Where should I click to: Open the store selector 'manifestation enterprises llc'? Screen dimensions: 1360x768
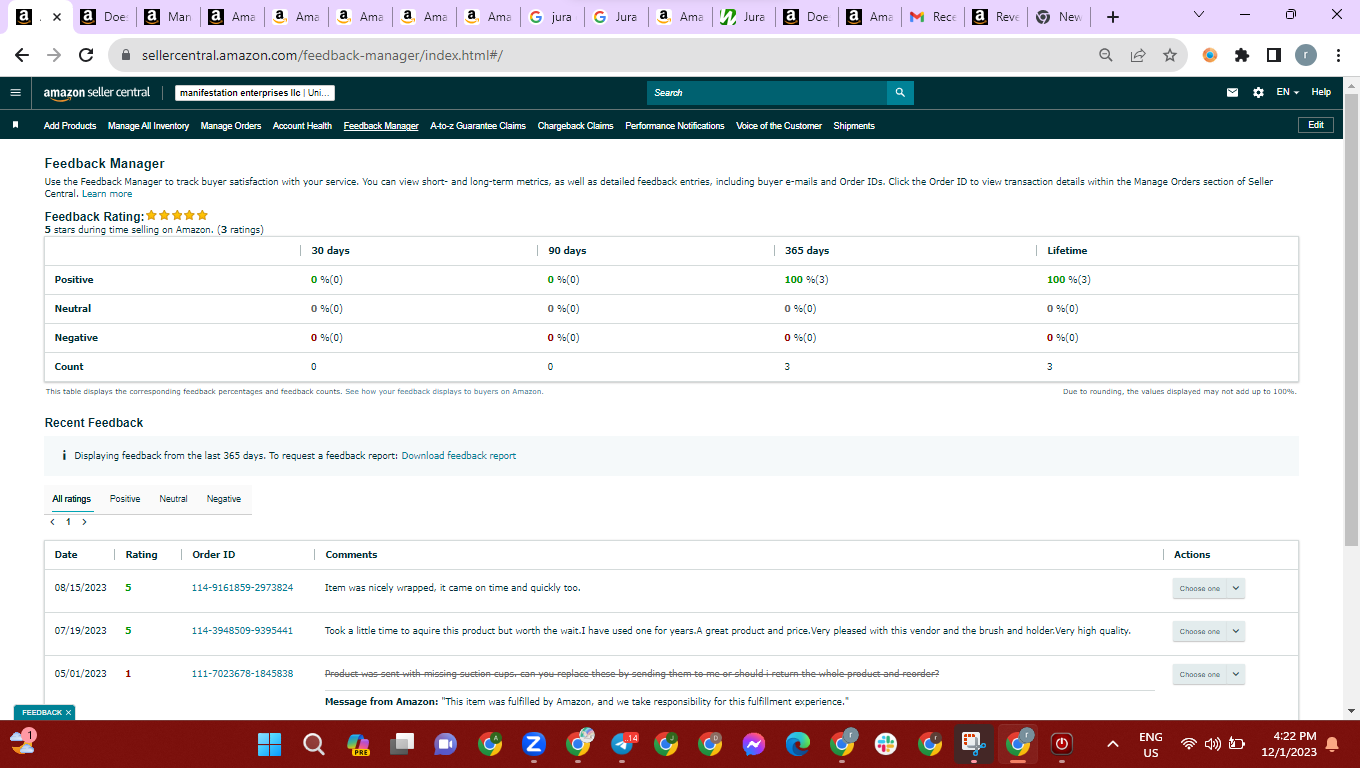[x=255, y=93]
